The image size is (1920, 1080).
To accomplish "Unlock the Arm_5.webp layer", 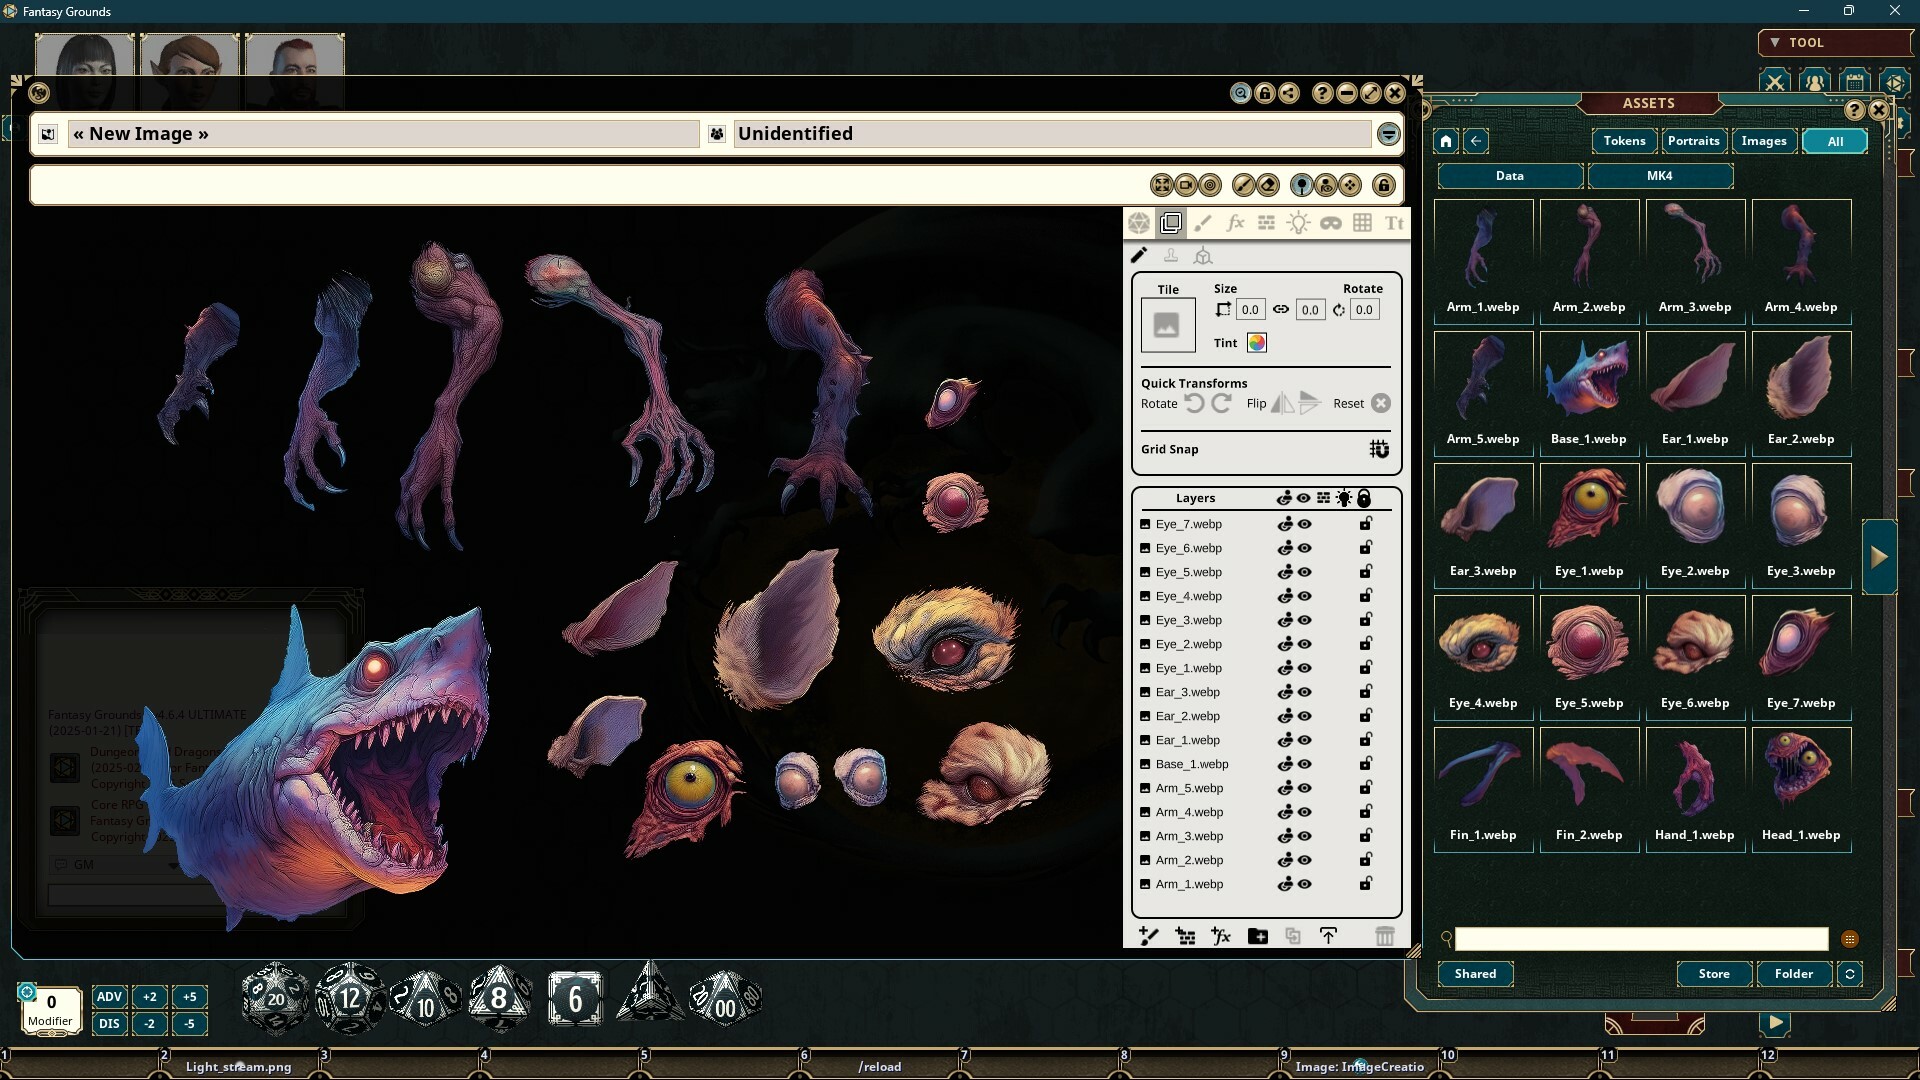I will pyautogui.click(x=1366, y=788).
